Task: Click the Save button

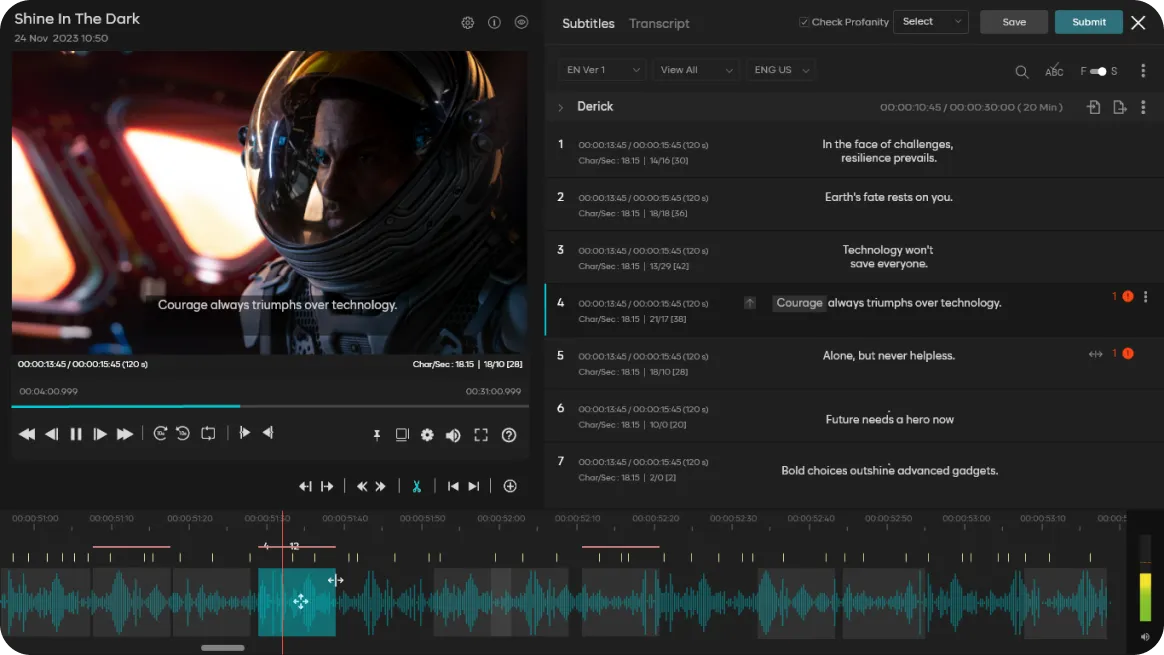Action: 1013,22
